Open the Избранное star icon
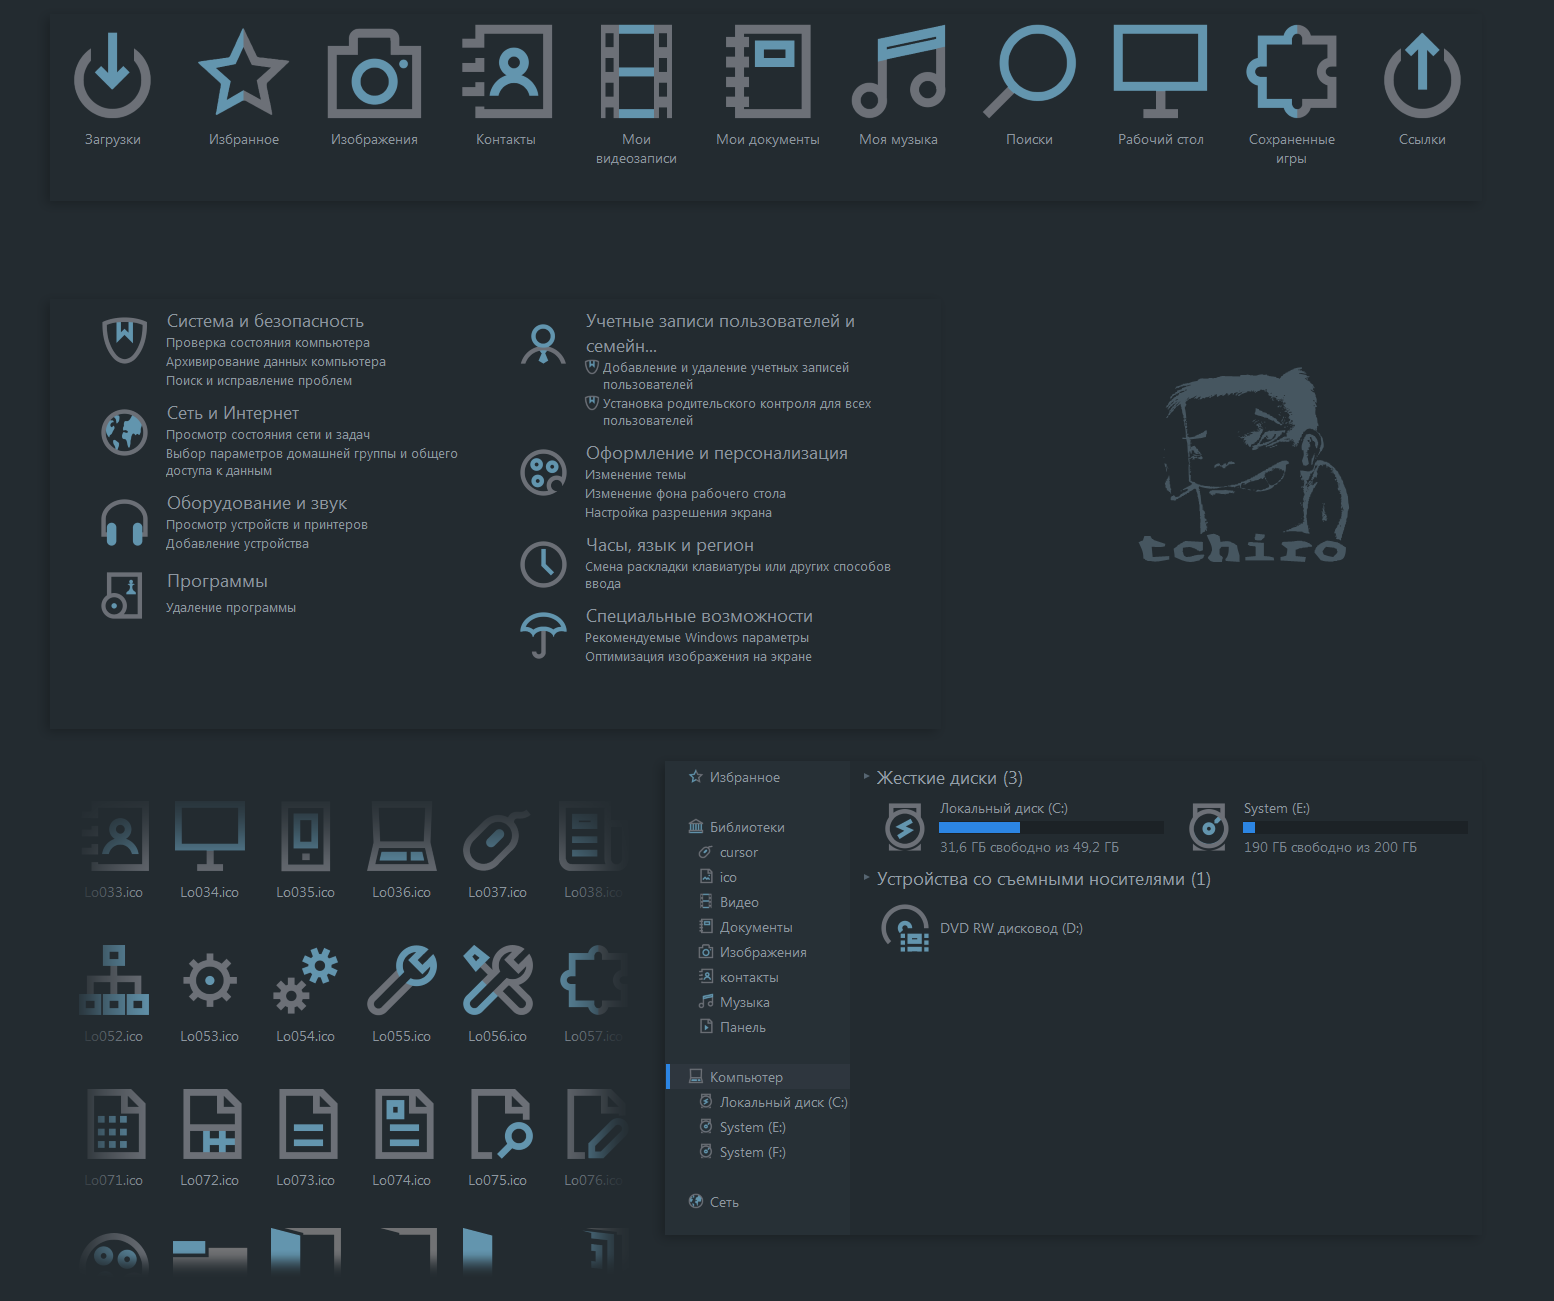 tap(243, 72)
